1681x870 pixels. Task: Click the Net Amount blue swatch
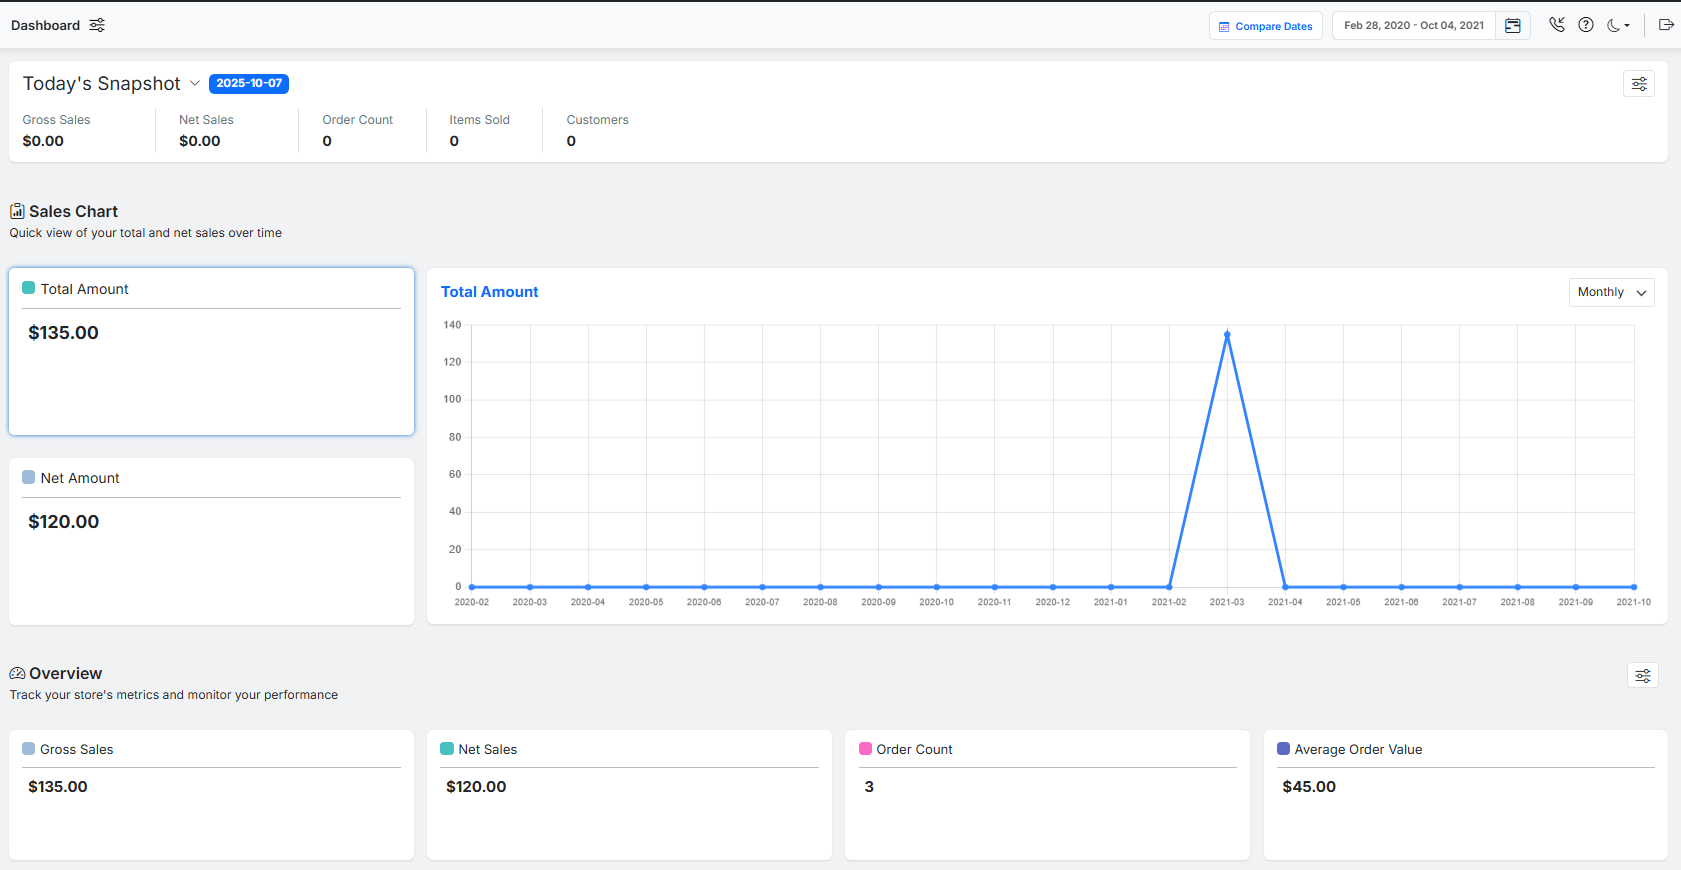pos(29,477)
